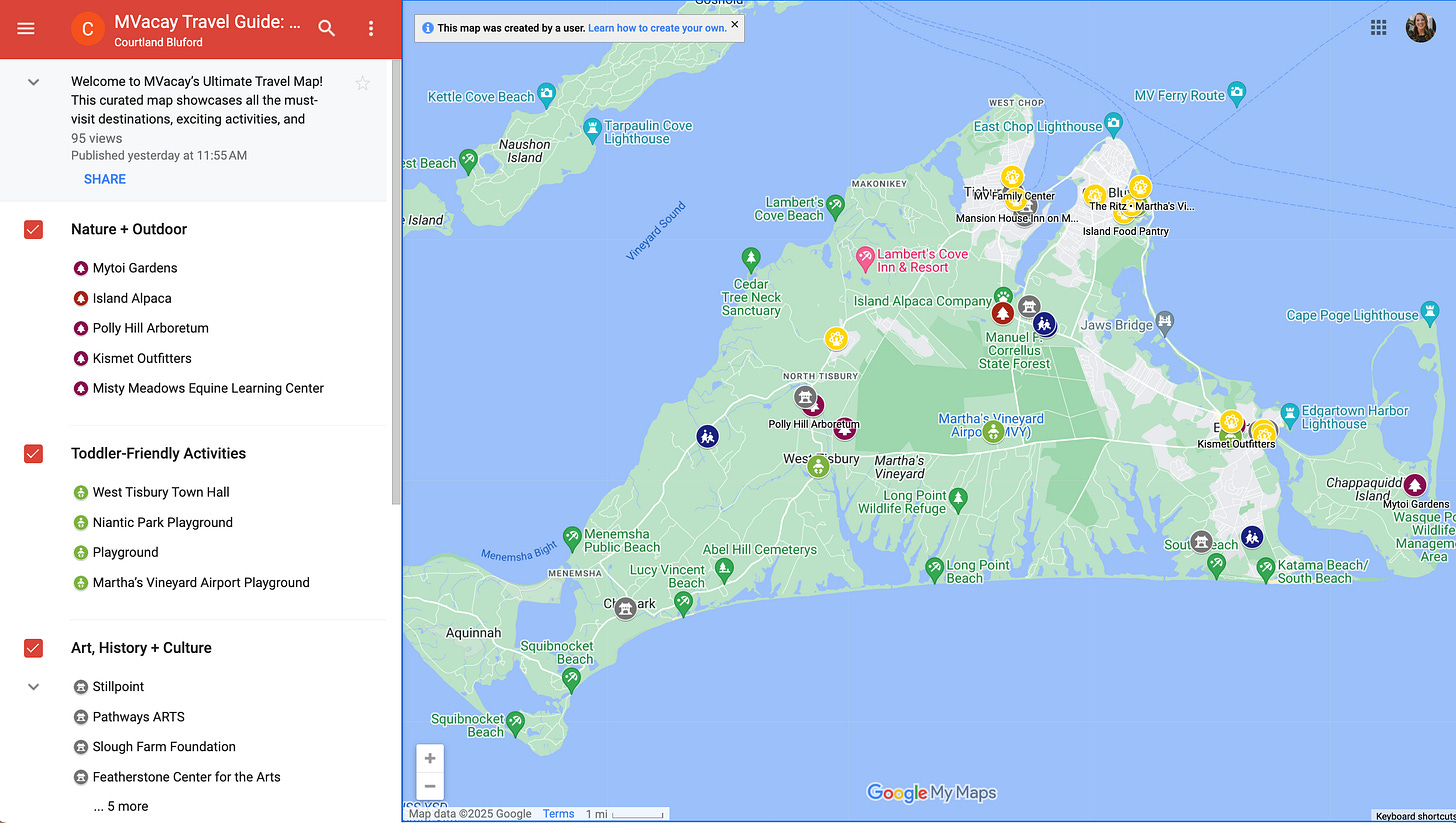Uncheck the Nature + Outdoor layer checkbox
1456x823 pixels.
tap(33, 229)
